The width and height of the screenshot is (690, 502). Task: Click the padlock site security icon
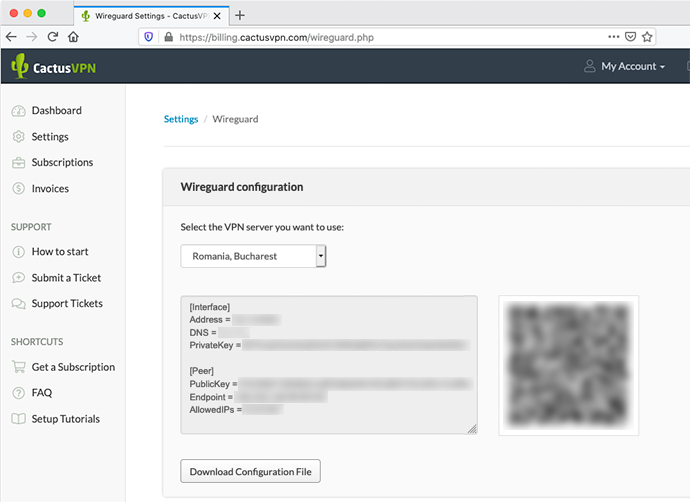point(169,37)
